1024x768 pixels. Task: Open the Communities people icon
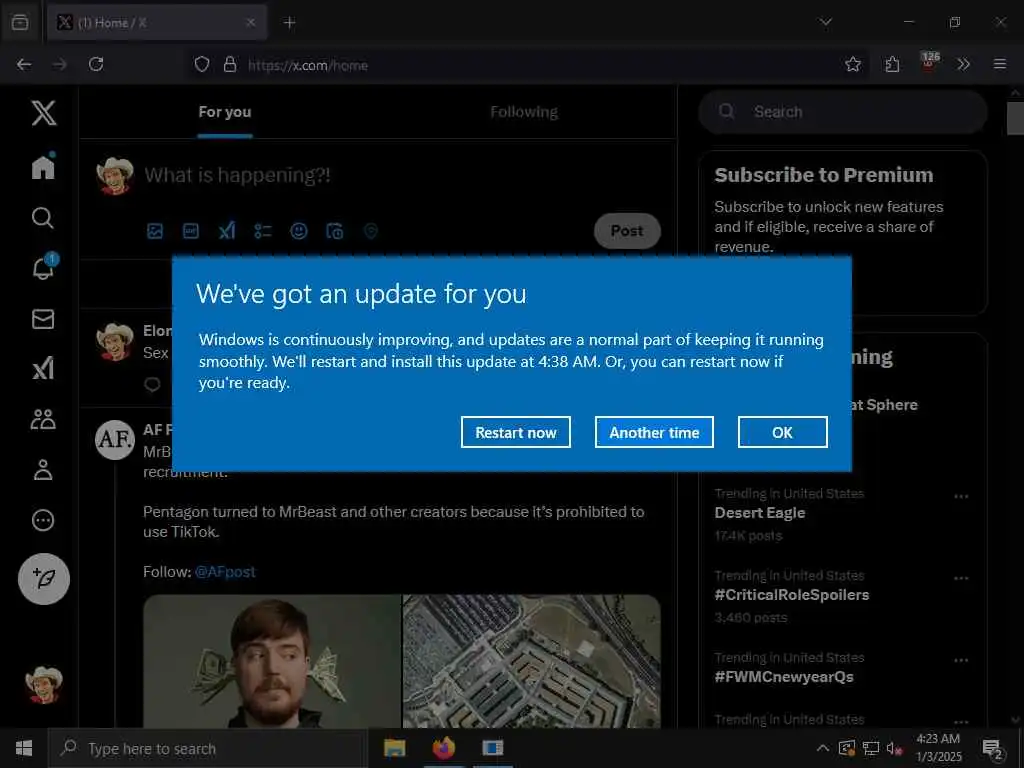[43, 419]
